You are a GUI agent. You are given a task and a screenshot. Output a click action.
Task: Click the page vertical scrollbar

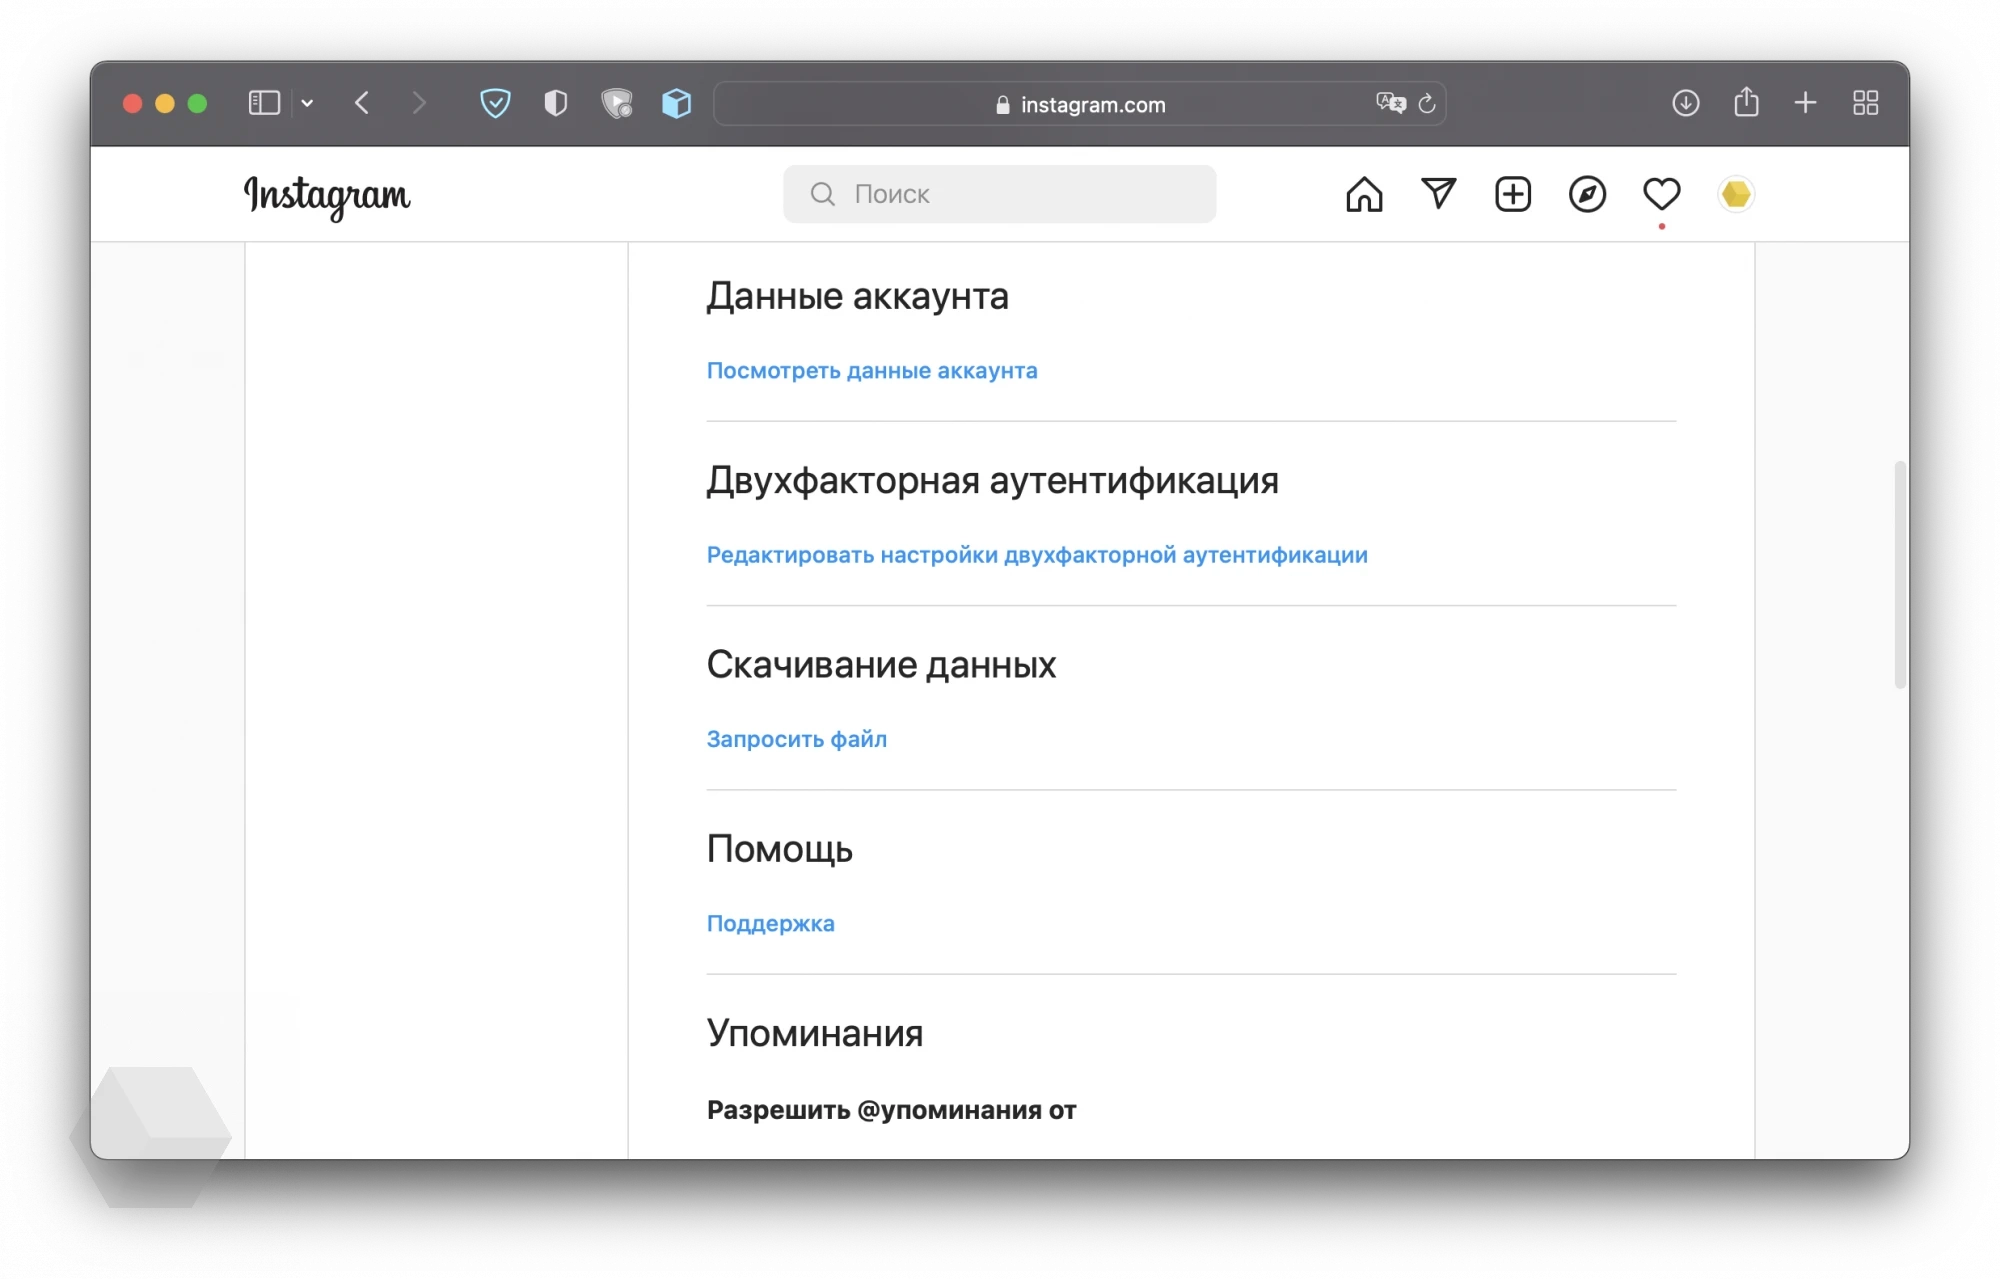tap(1900, 575)
